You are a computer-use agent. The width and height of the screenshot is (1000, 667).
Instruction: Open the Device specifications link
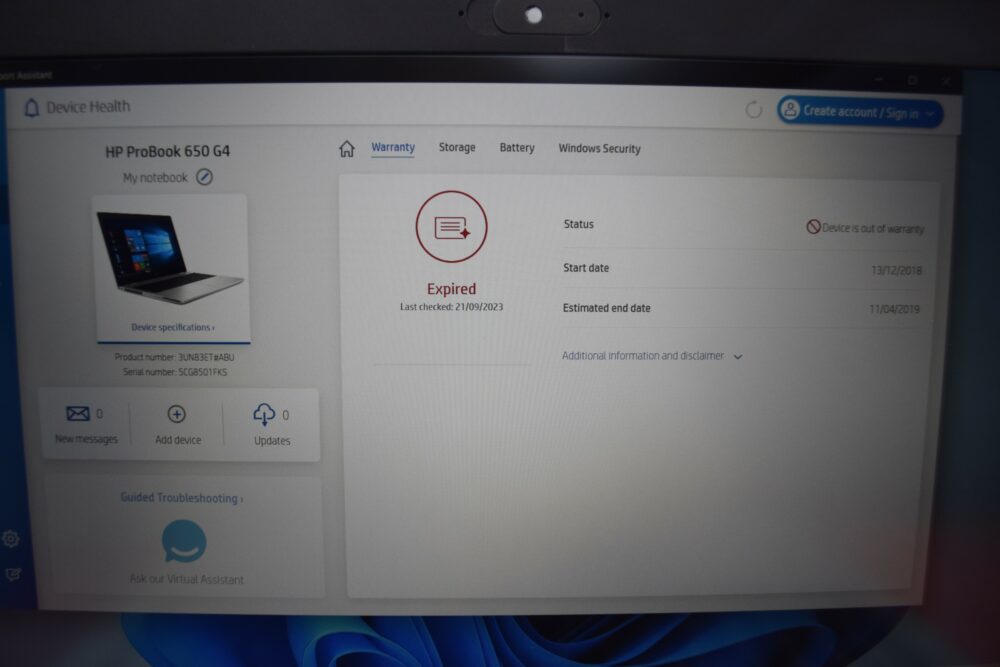tap(173, 327)
